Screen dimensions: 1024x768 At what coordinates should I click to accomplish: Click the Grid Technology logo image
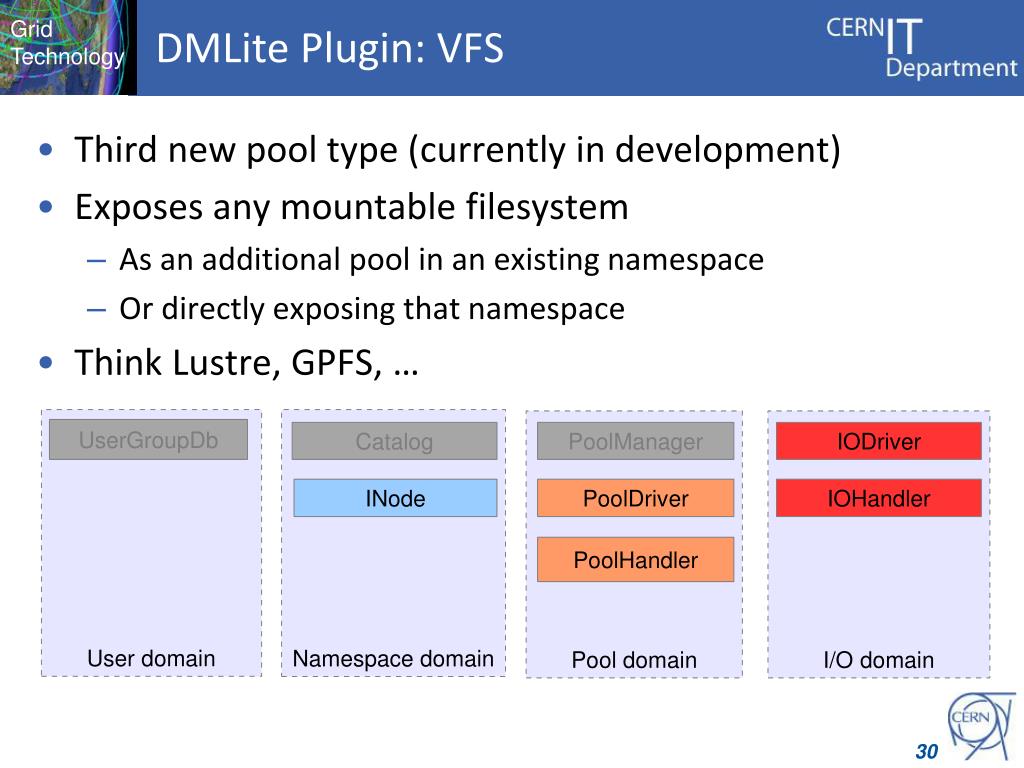pos(68,47)
